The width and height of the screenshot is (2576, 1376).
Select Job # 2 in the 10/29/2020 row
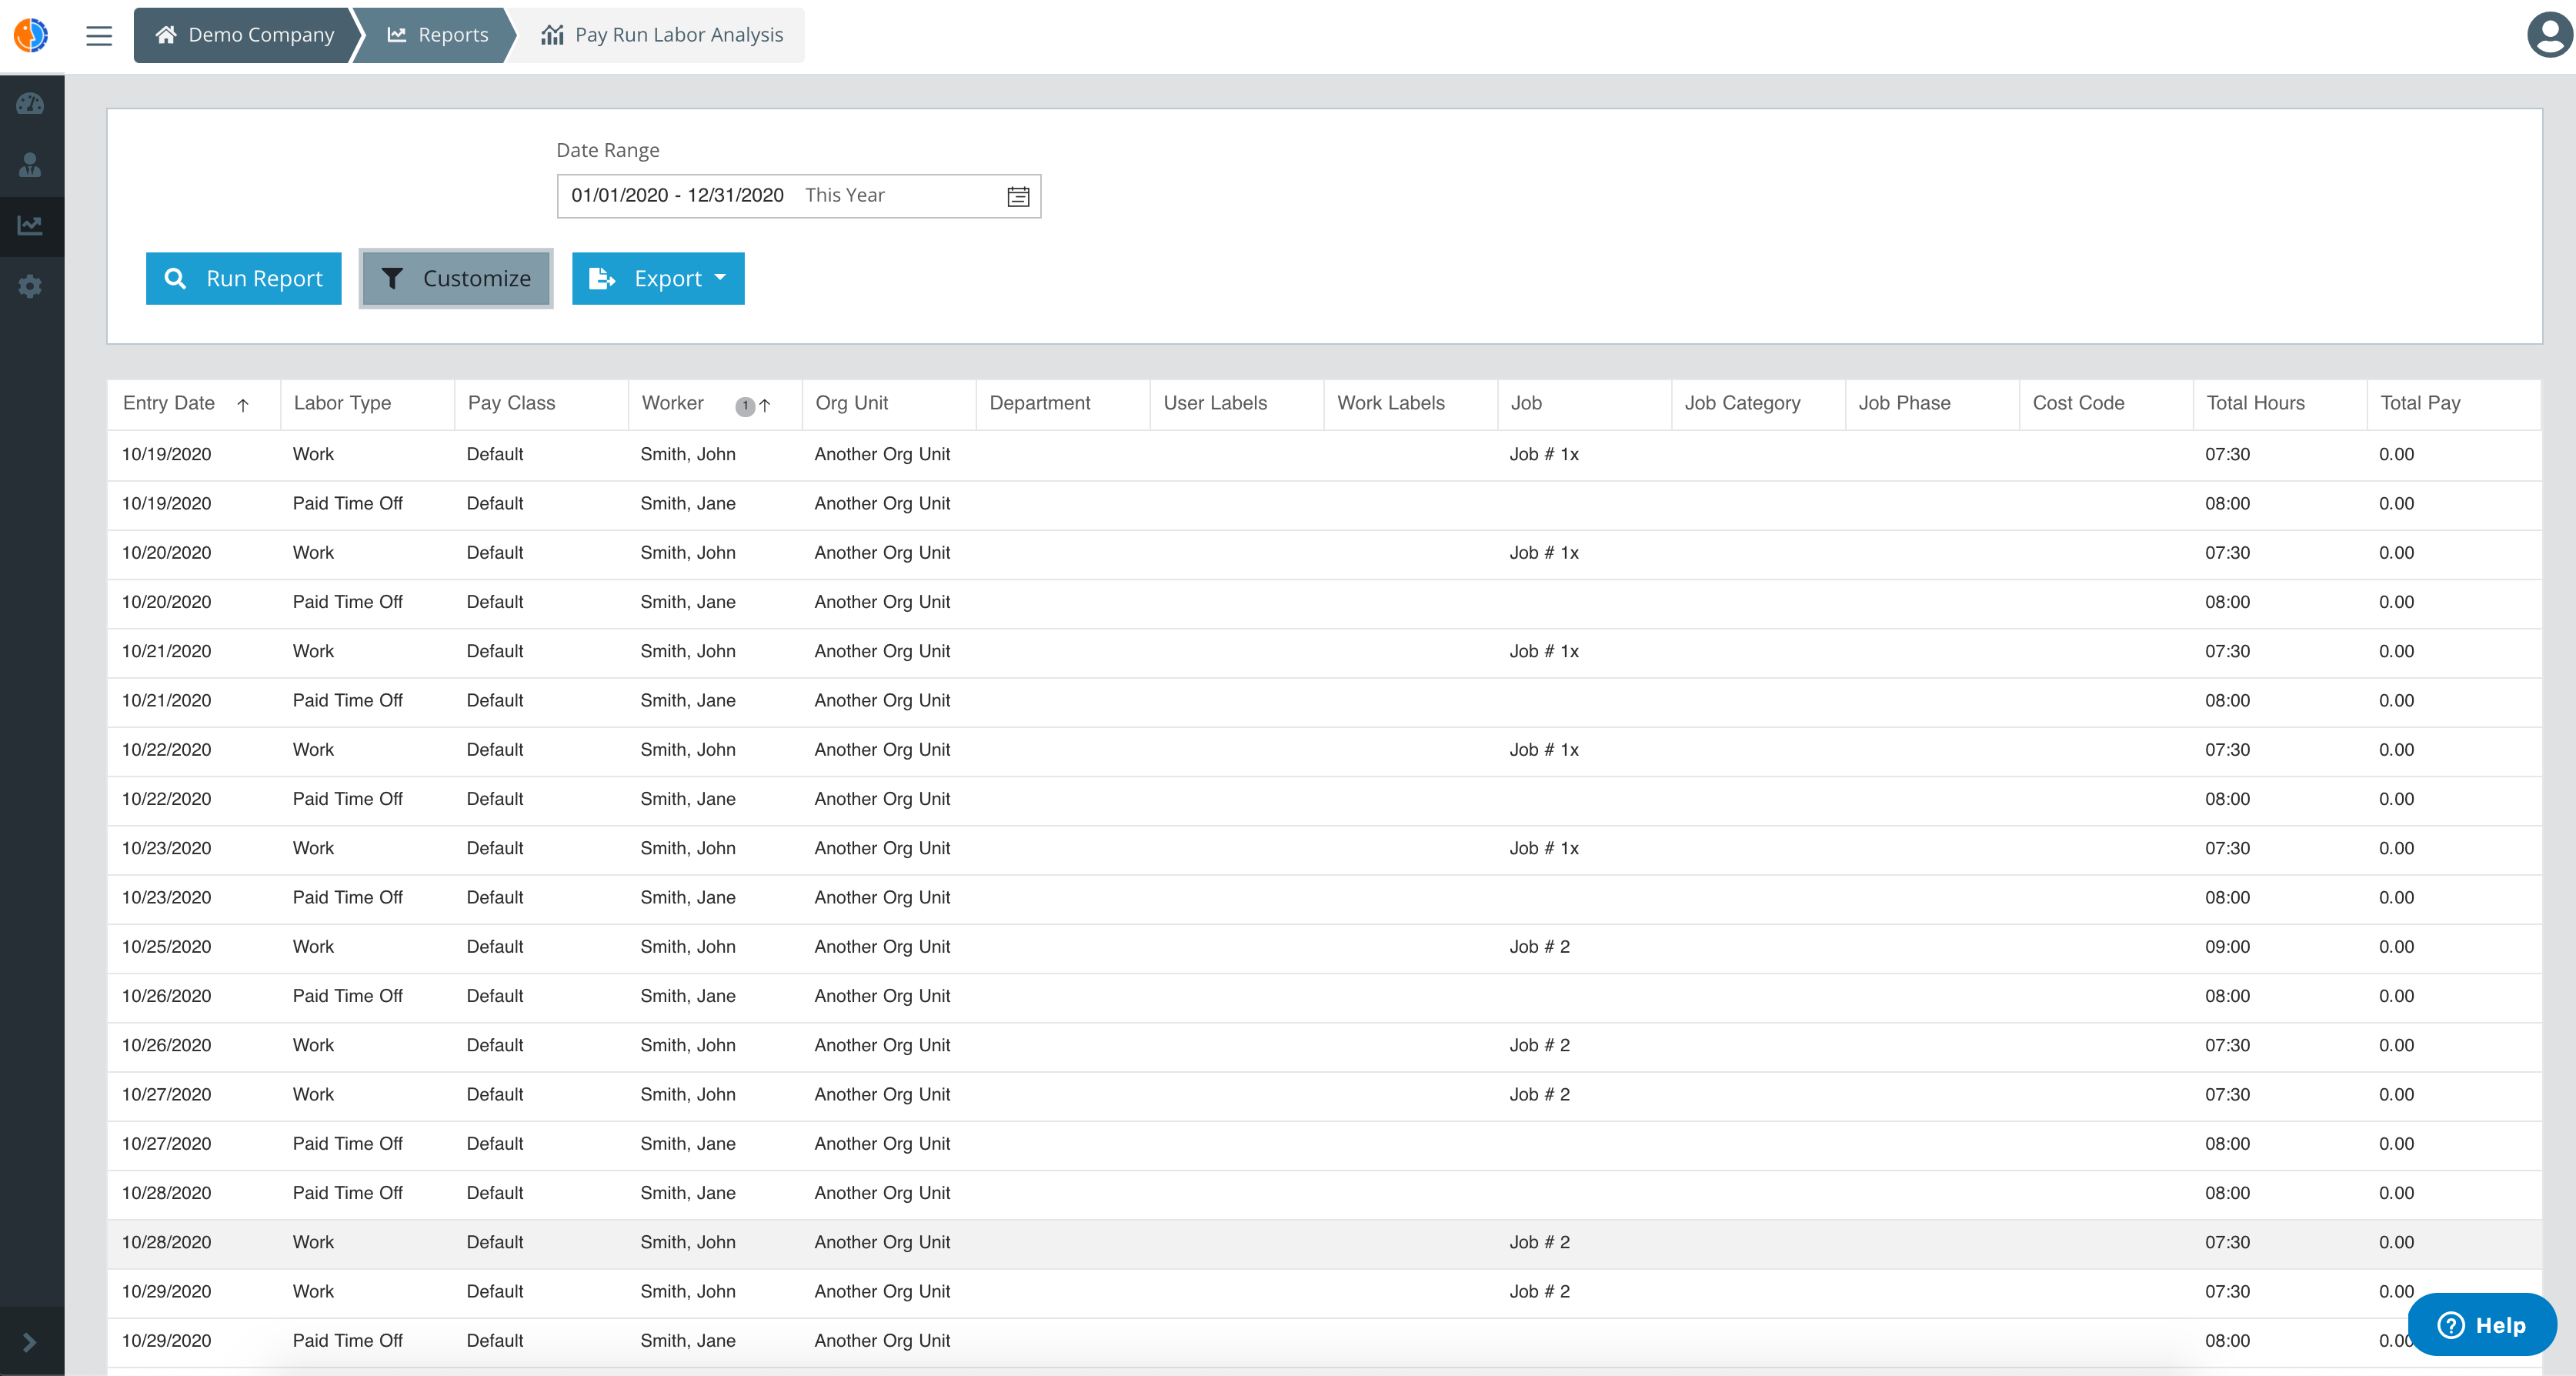click(x=1539, y=1292)
